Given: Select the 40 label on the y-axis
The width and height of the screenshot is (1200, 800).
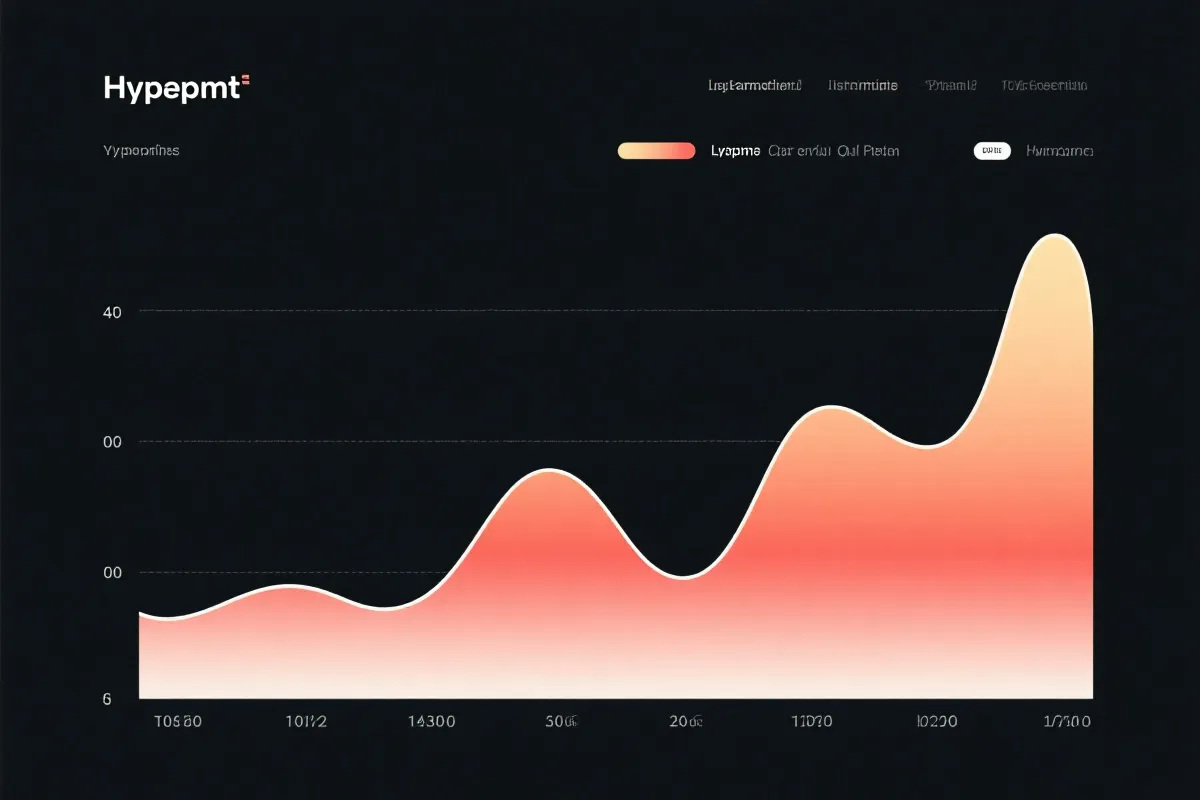Looking at the screenshot, I should click(x=112, y=312).
